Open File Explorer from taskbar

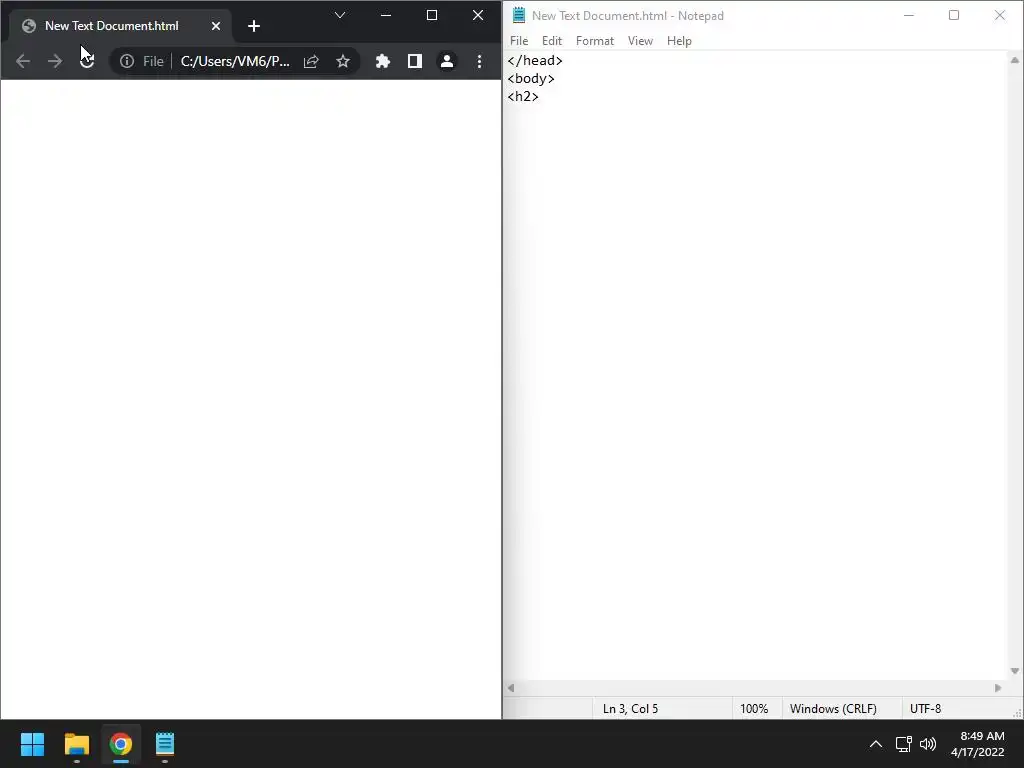(x=76, y=744)
